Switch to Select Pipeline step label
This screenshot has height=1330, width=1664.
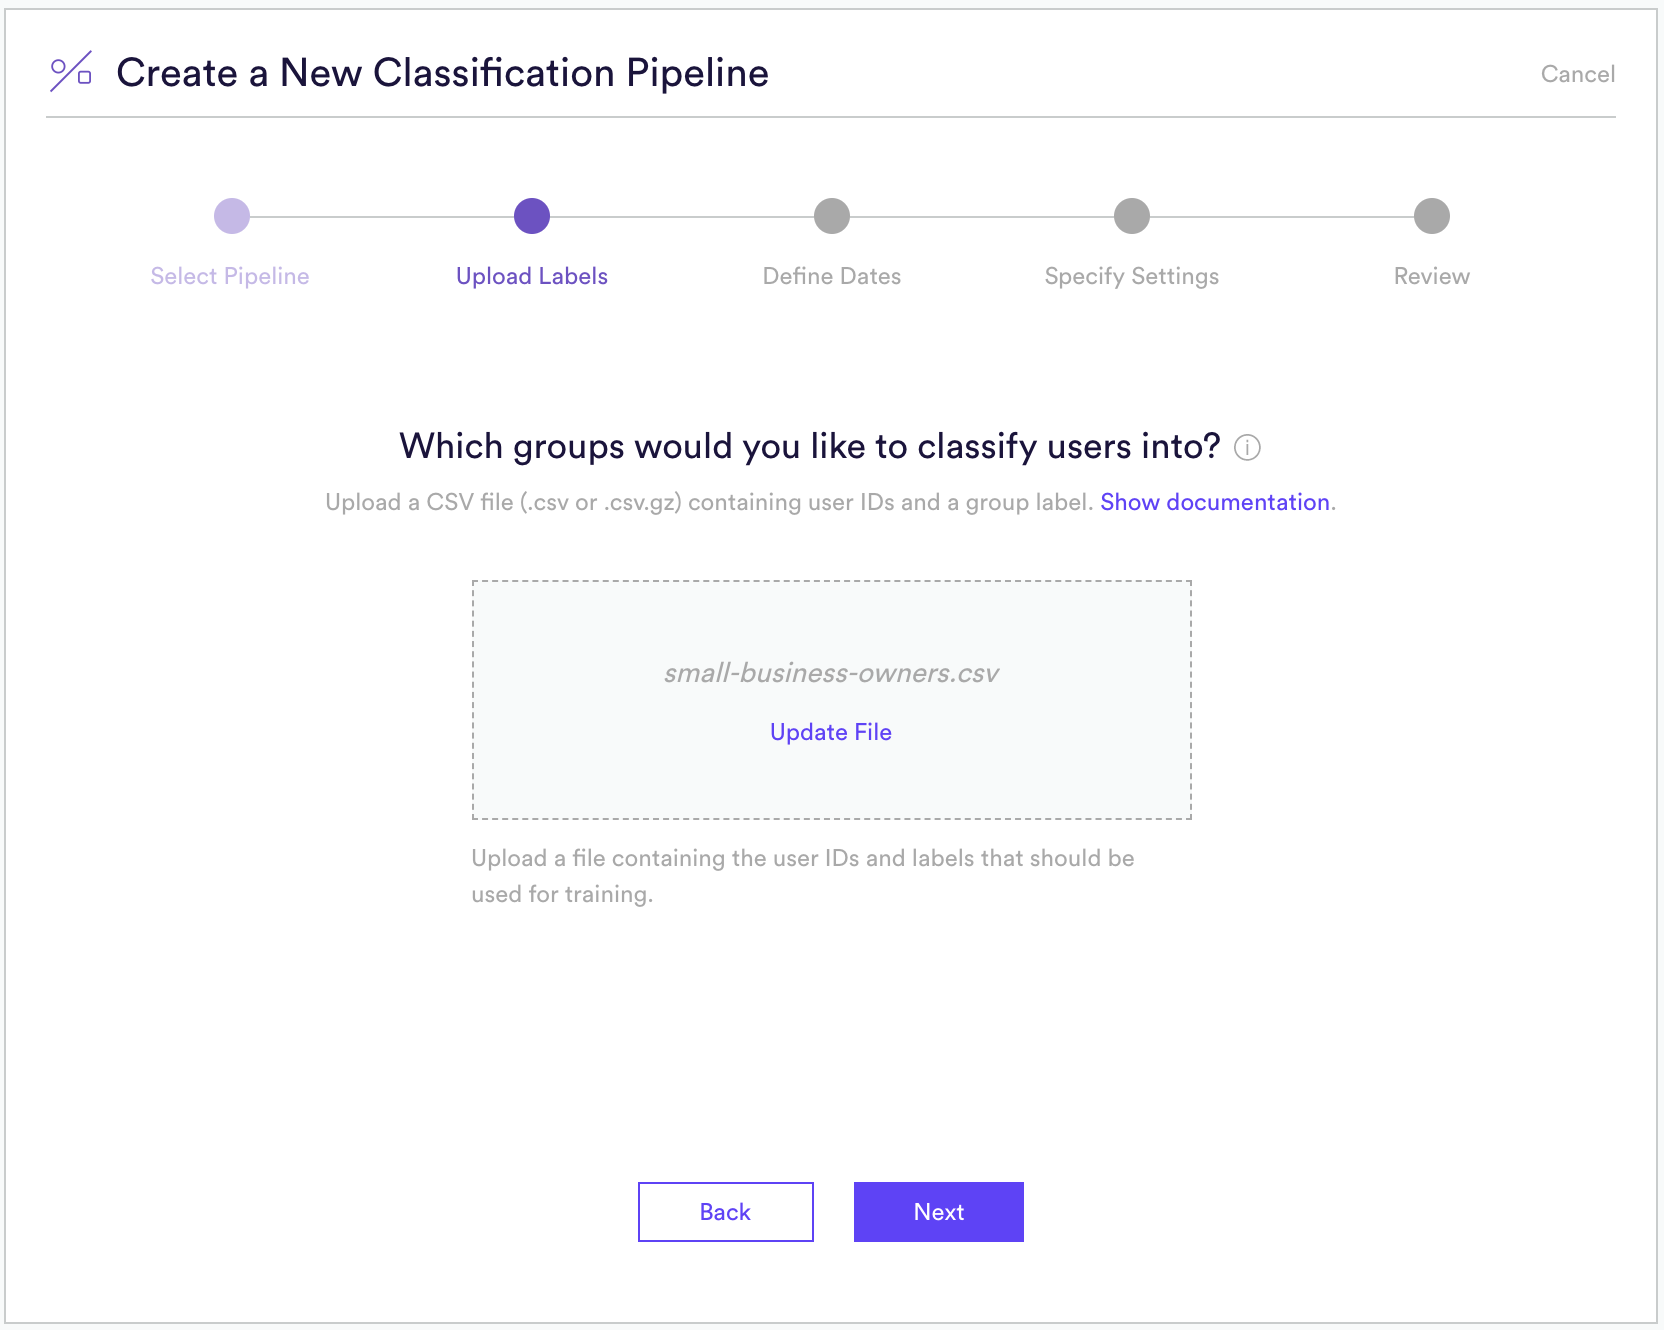[x=230, y=276]
